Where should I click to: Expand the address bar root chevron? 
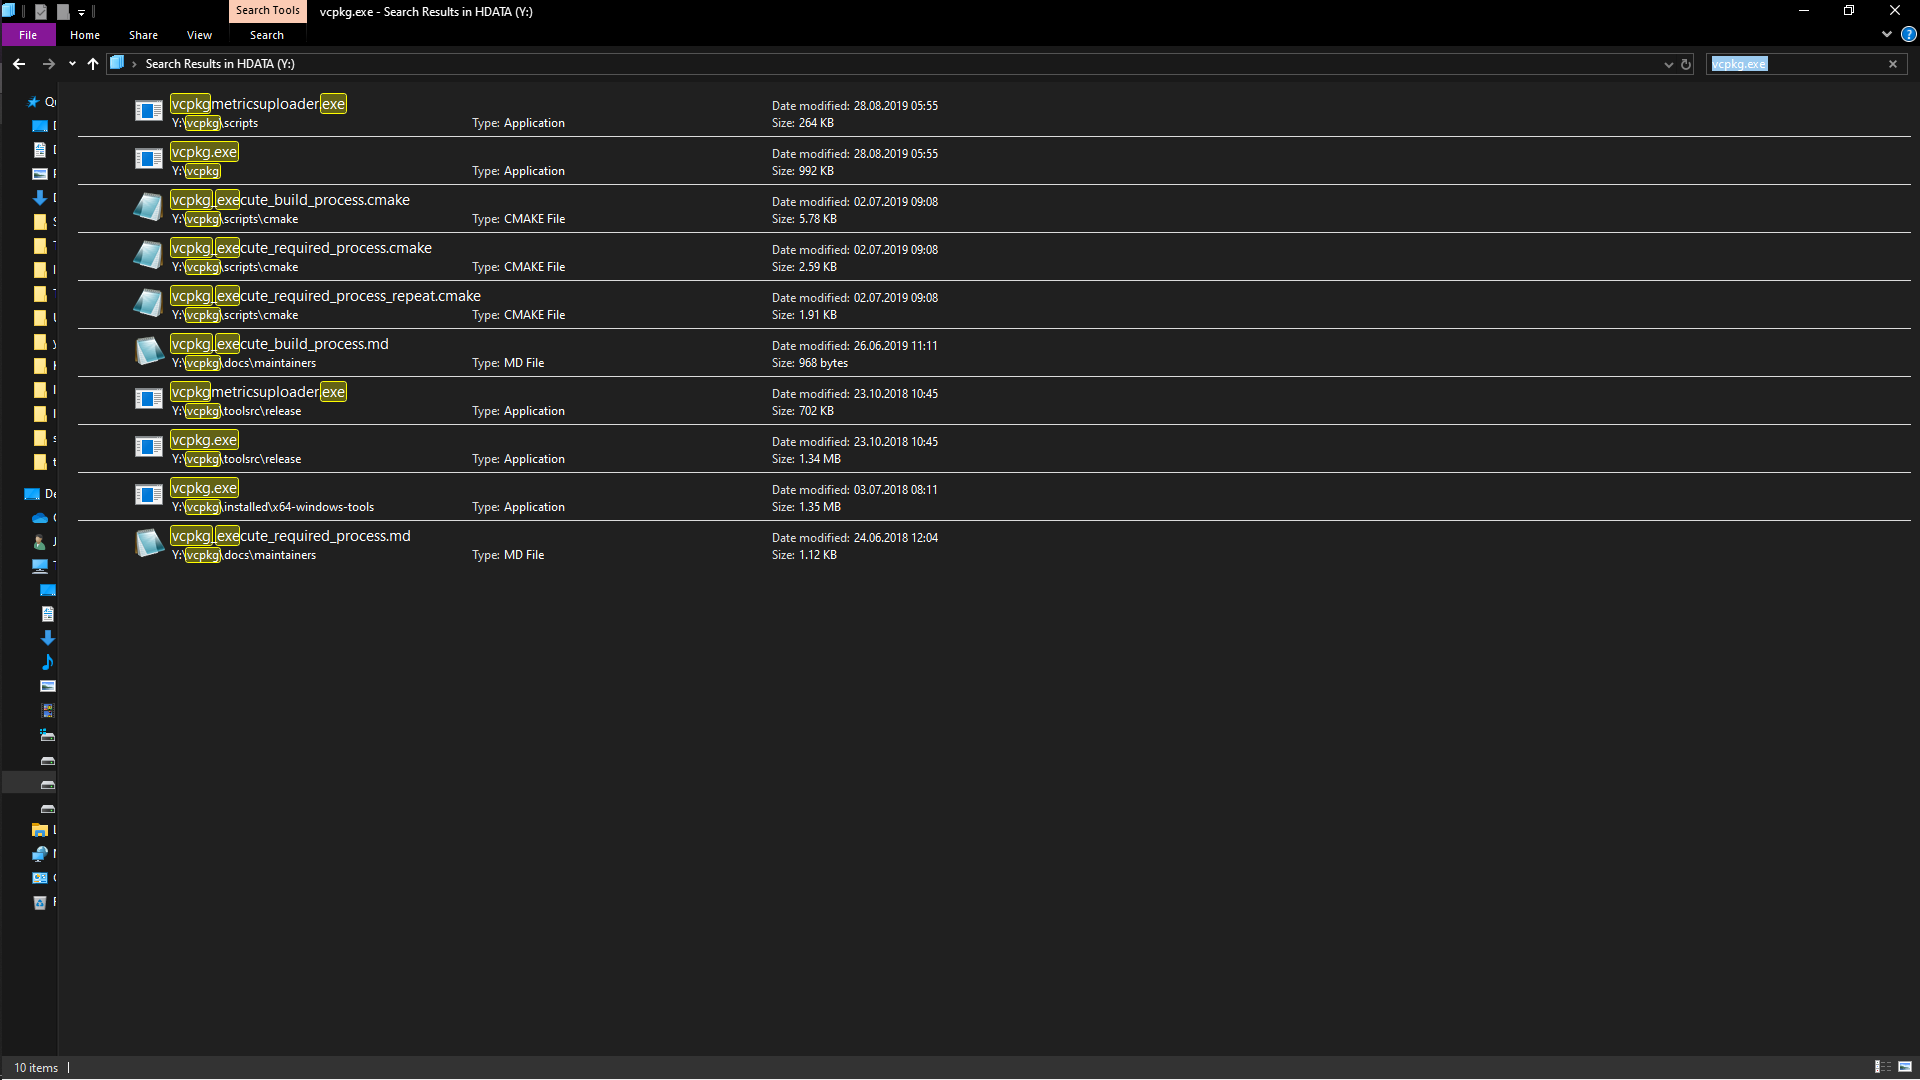click(x=134, y=64)
